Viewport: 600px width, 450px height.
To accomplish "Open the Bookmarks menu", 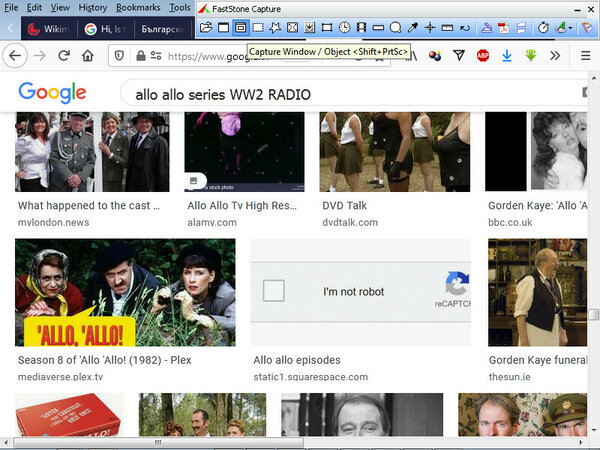I will [x=138, y=8].
